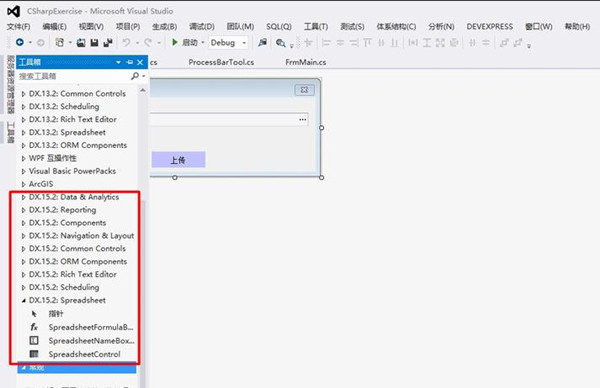The width and height of the screenshot is (600, 388).
Task: Expand DX.15.2: Data & Analytics group
Action: point(23,197)
